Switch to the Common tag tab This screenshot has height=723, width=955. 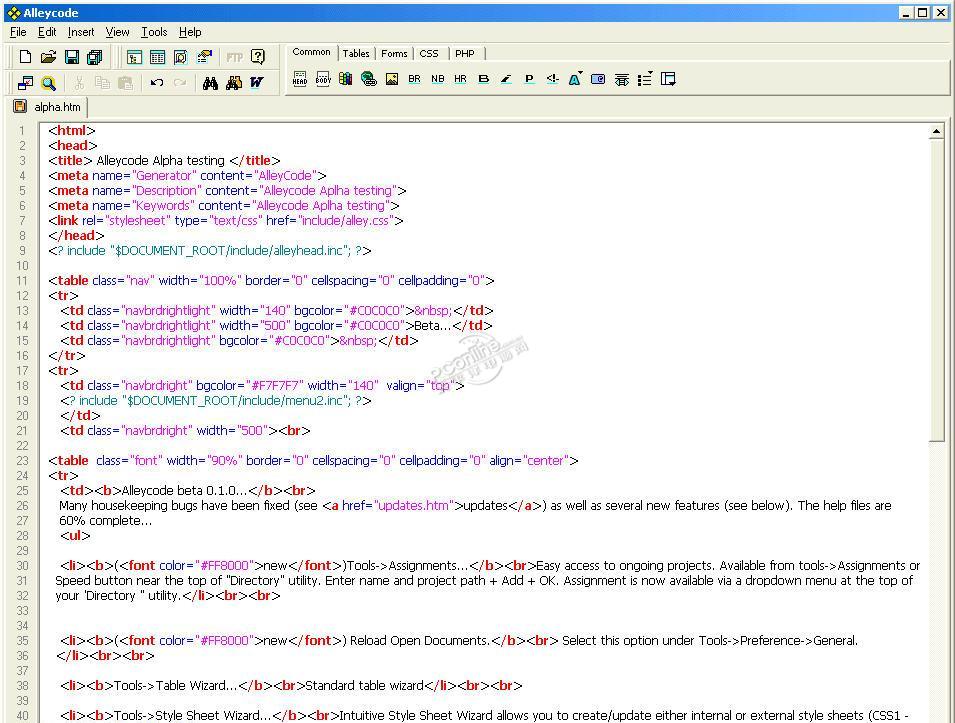(x=311, y=52)
